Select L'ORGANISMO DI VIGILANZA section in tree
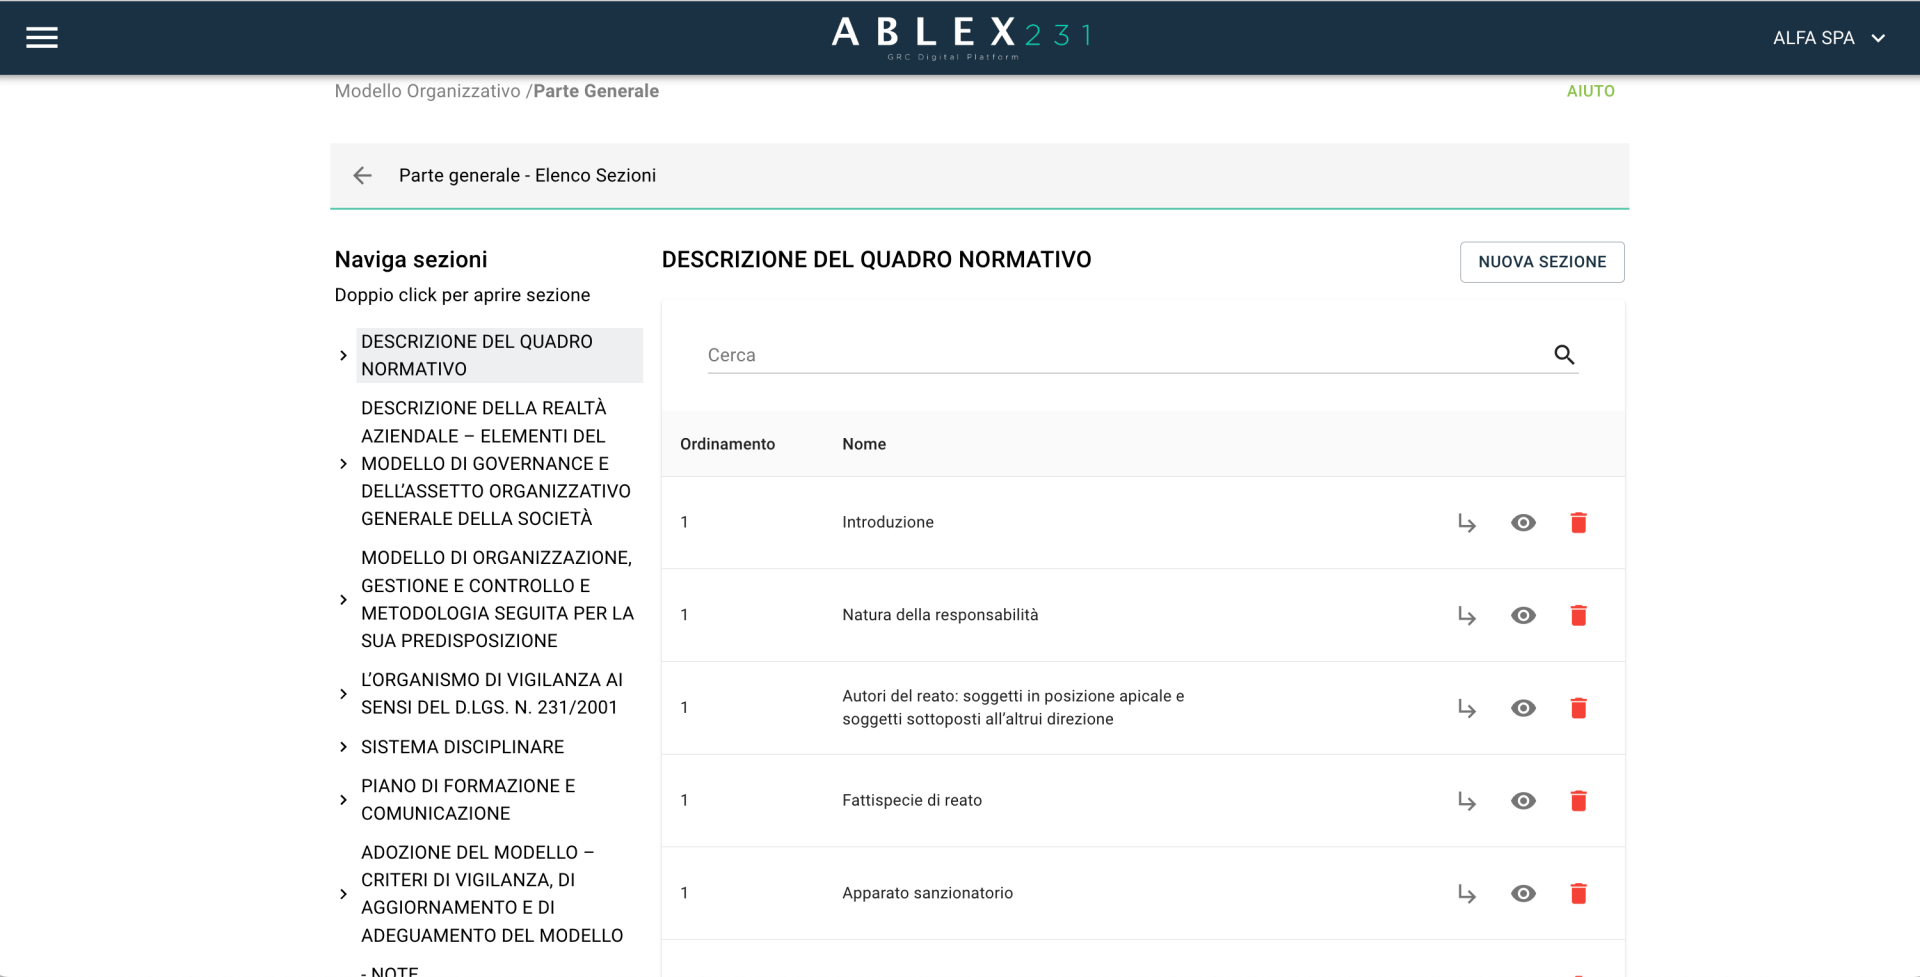The width and height of the screenshot is (1920, 977). click(490, 694)
